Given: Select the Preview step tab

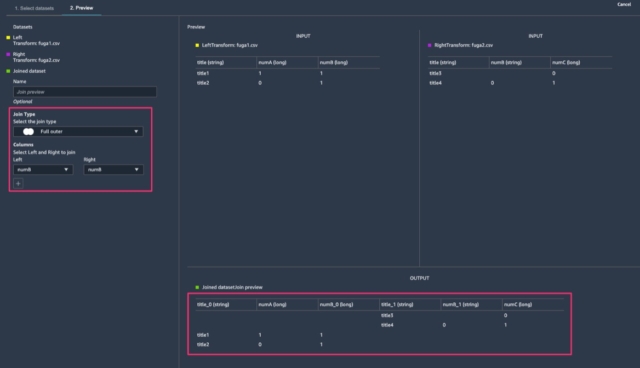Looking at the screenshot, I should (x=81, y=8).
